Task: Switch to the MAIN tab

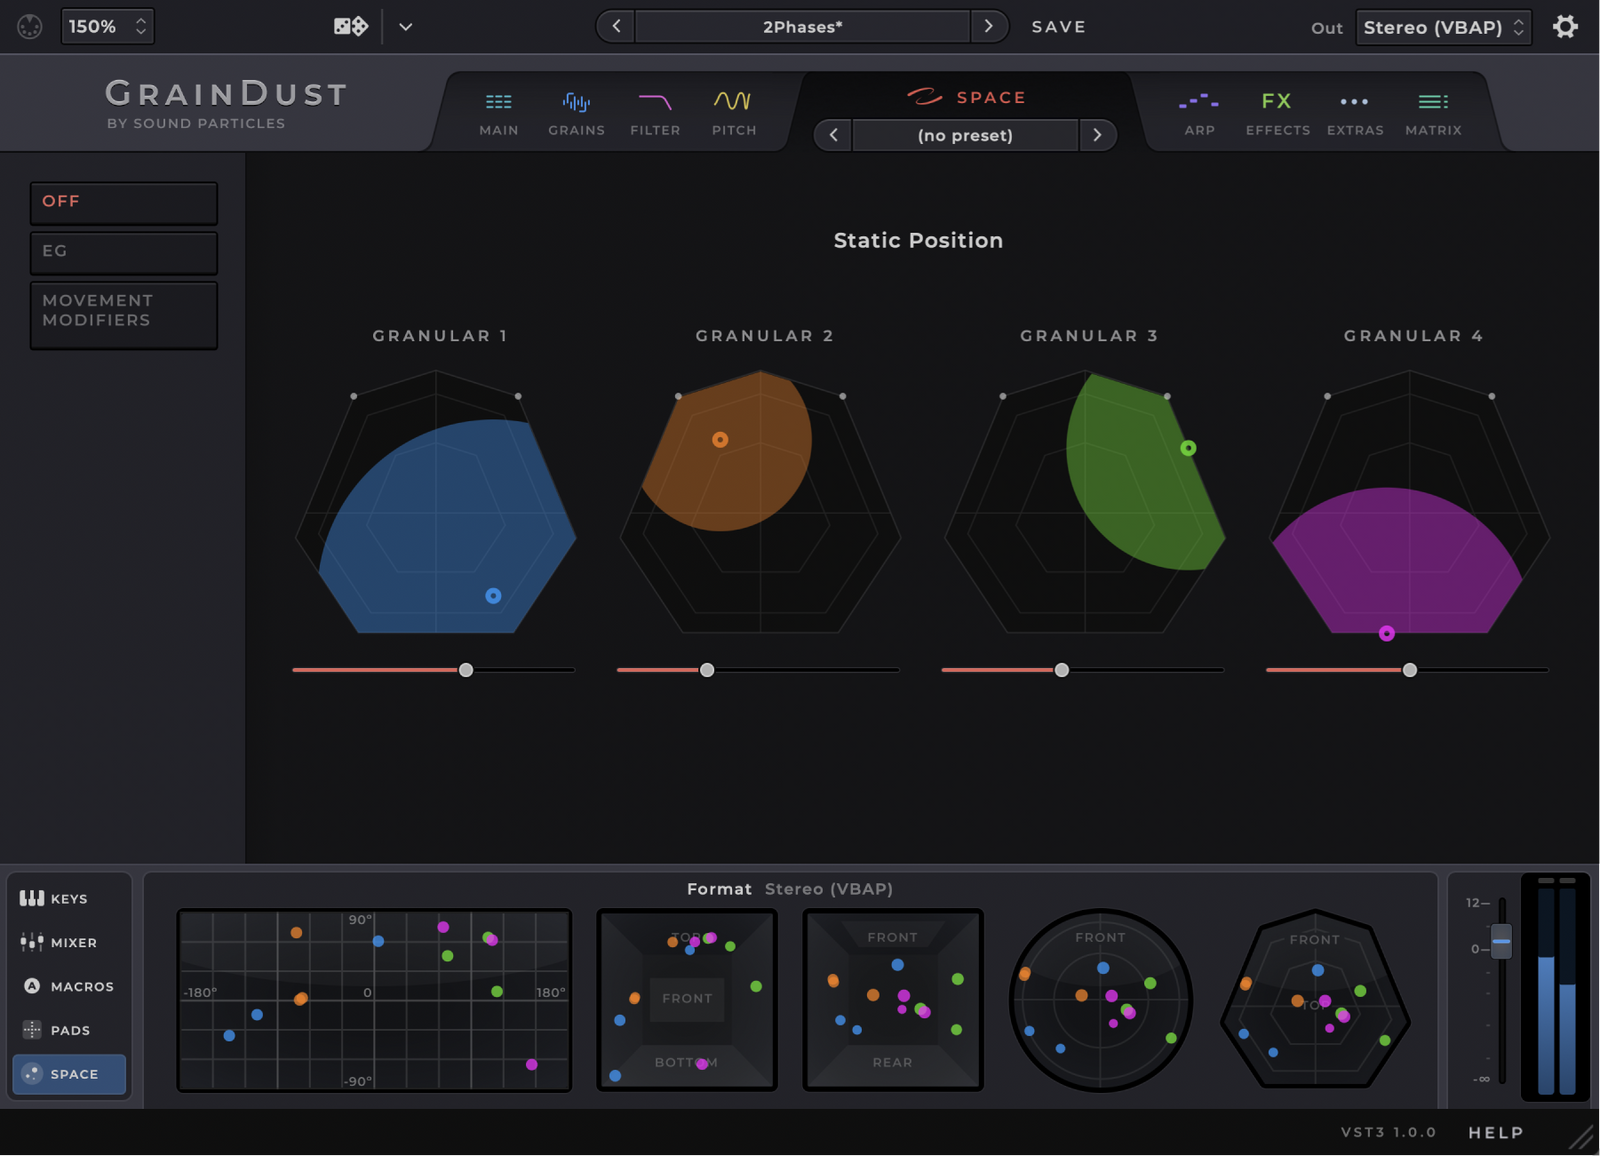Action: [498, 112]
